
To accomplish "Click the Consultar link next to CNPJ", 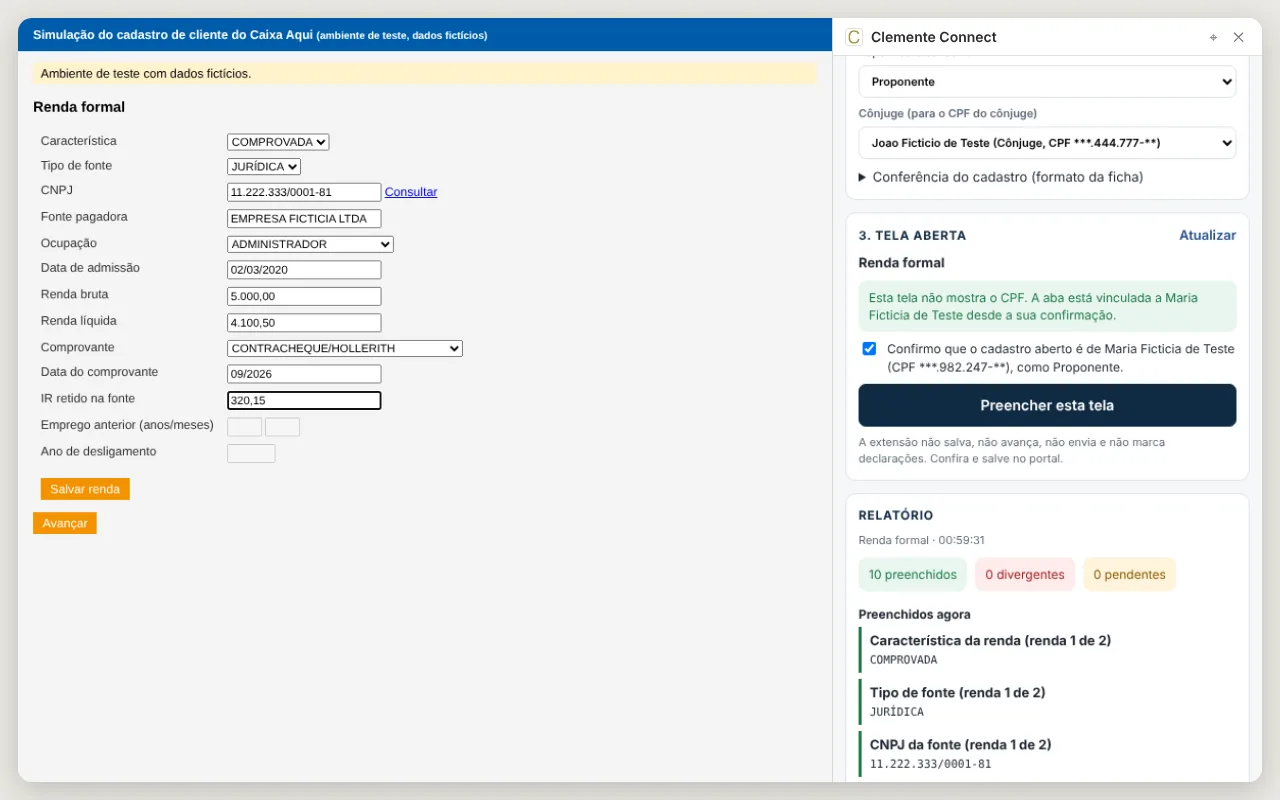I will coord(411,192).
